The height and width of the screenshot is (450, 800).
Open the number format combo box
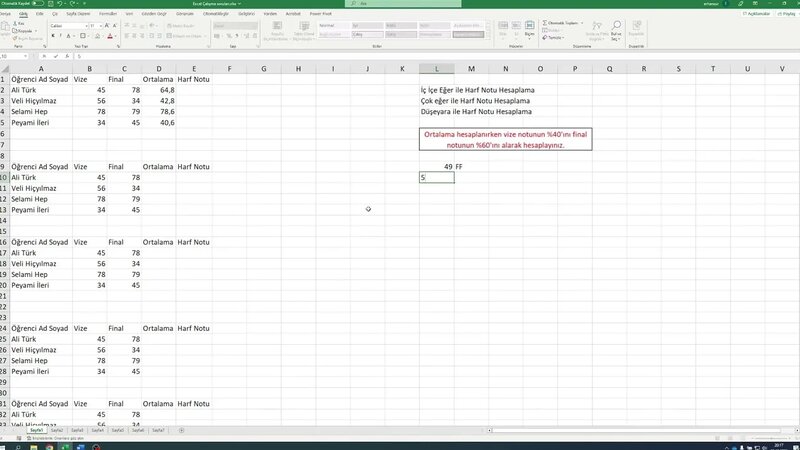[x=235, y=26]
